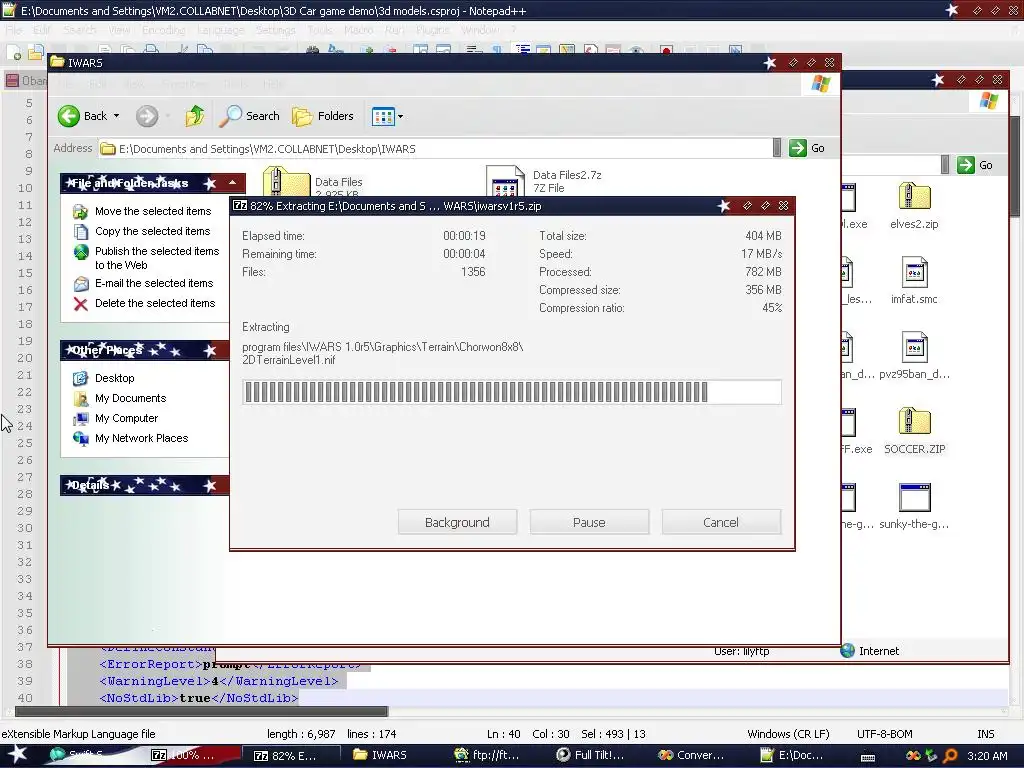Select the sunky-the-g... application icon

click(x=914, y=498)
